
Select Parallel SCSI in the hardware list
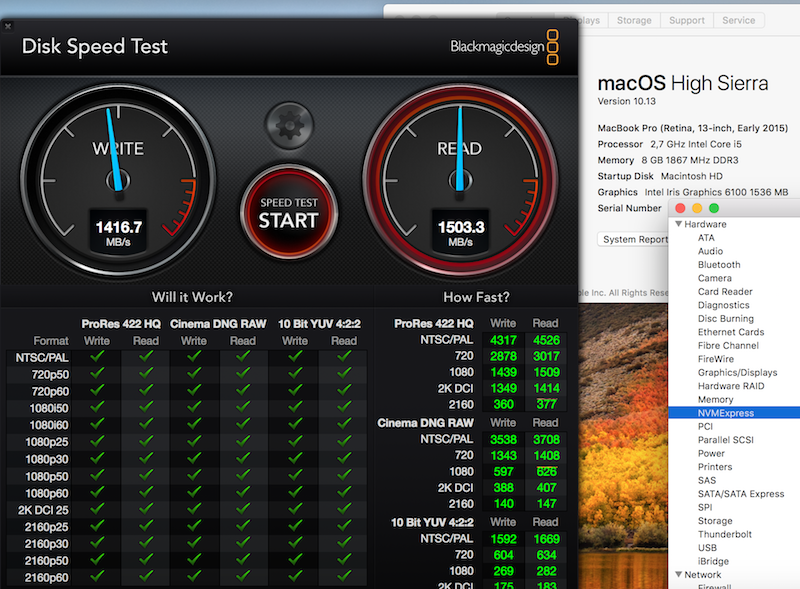coord(726,439)
